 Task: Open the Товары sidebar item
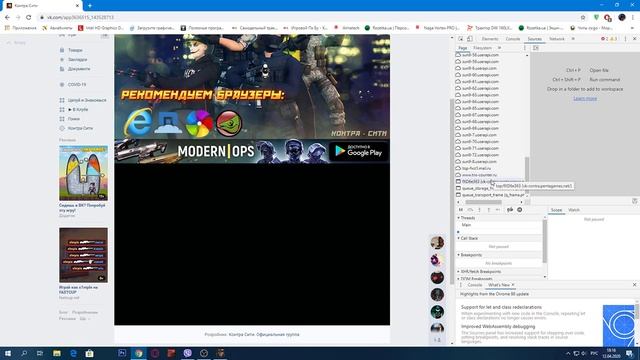[75, 50]
